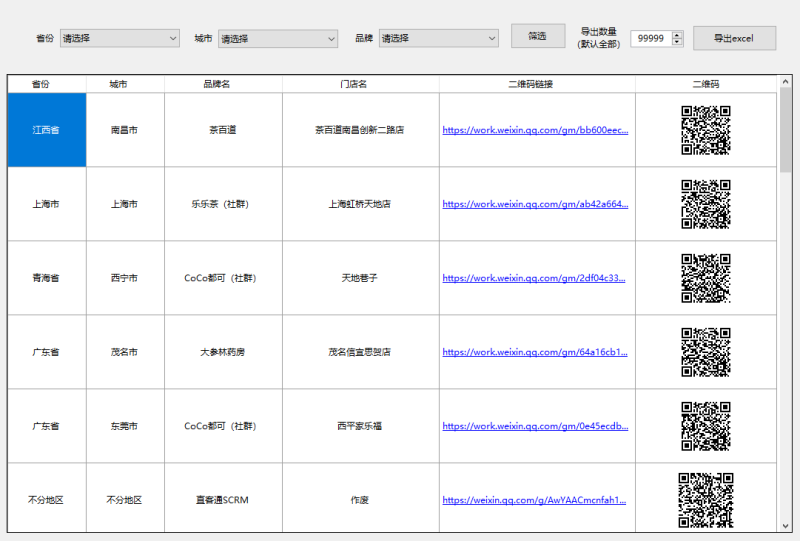Click QR code in 直客通SCRM row
Viewport: 800px width, 541px height.
(706, 500)
